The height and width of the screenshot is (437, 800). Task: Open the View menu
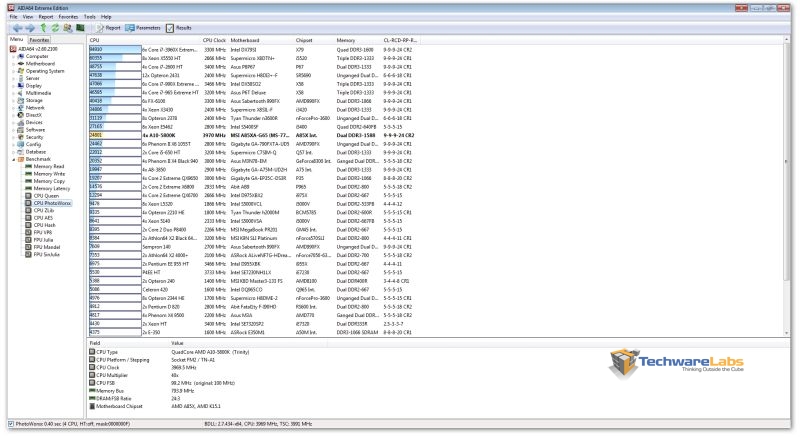pos(28,17)
